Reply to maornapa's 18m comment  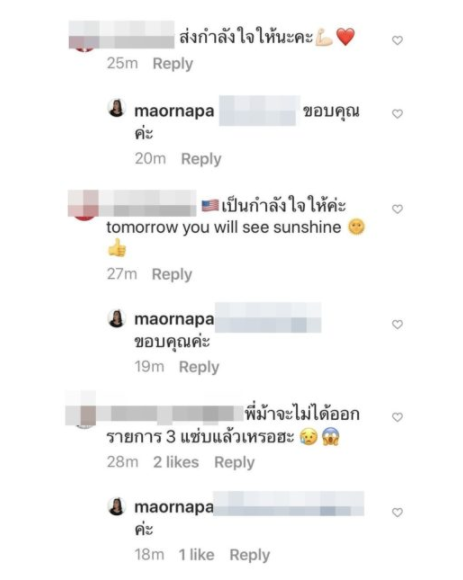point(250,555)
